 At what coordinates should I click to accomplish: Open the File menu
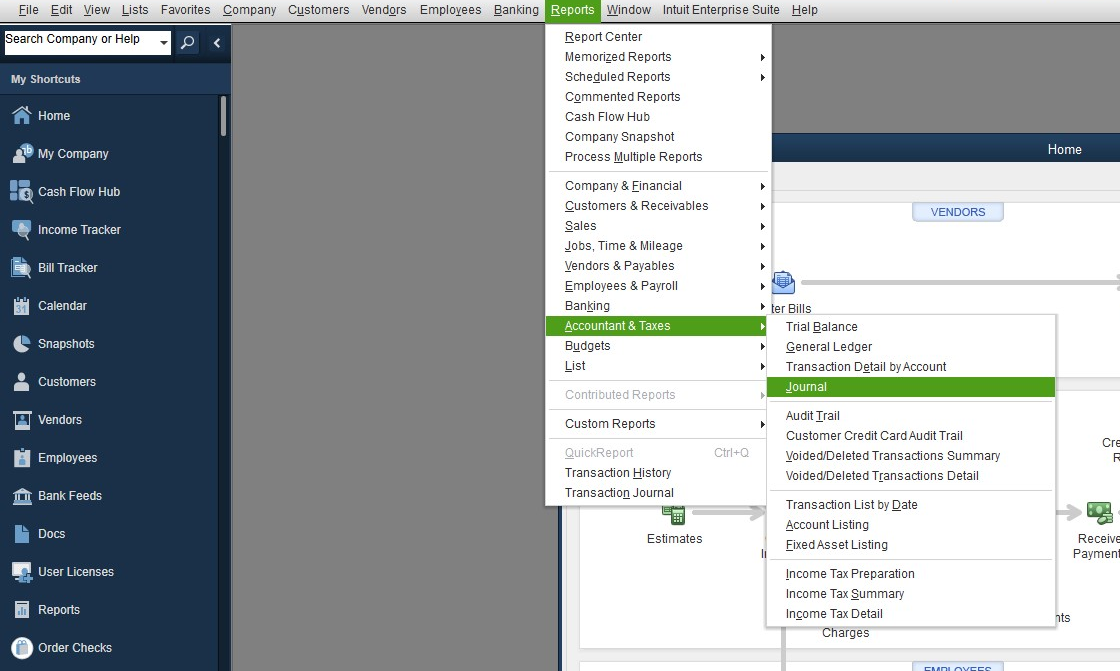[29, 10]
